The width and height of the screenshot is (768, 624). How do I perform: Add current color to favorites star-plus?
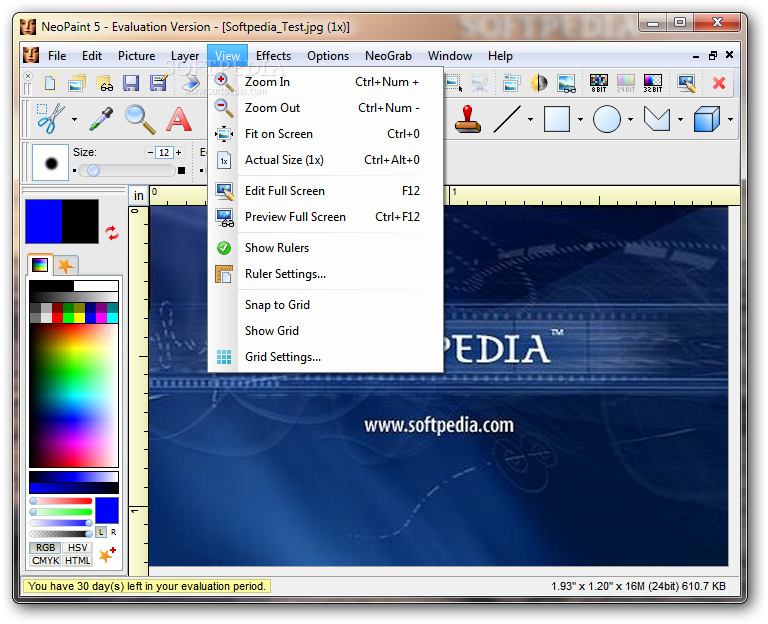coord(107,555)
